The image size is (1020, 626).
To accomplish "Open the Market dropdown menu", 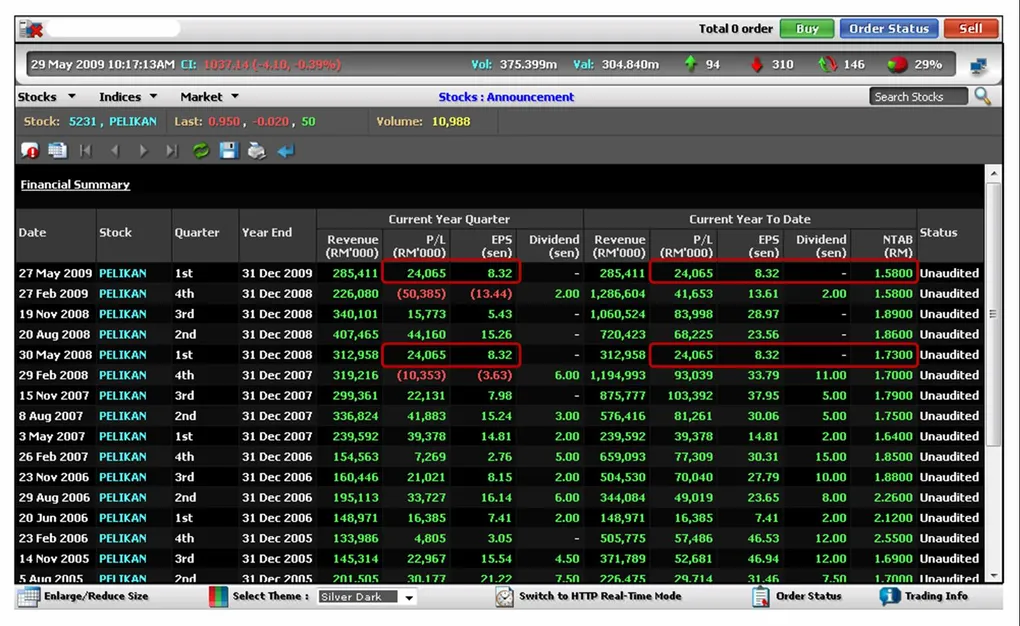I will click(x=209, y=96).
